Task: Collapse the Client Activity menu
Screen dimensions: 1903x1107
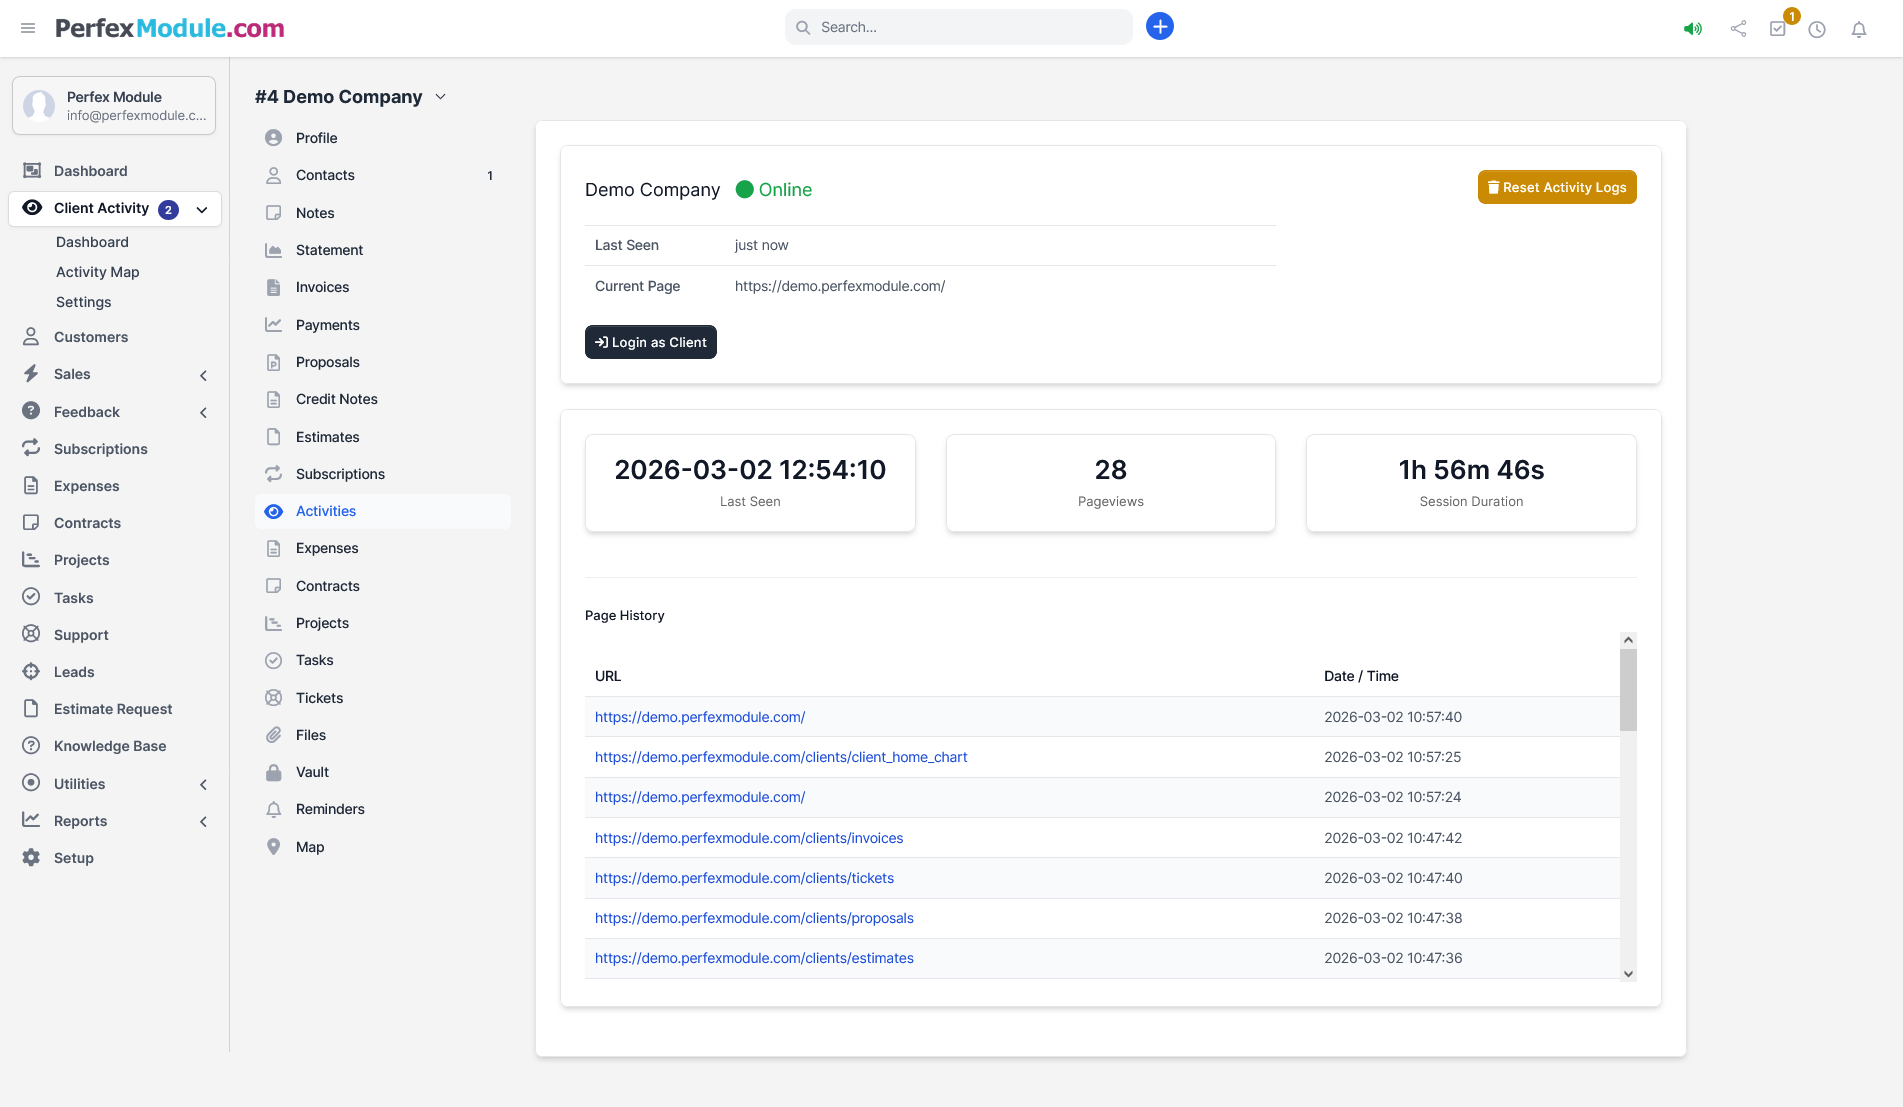Action: pos(202,209)
